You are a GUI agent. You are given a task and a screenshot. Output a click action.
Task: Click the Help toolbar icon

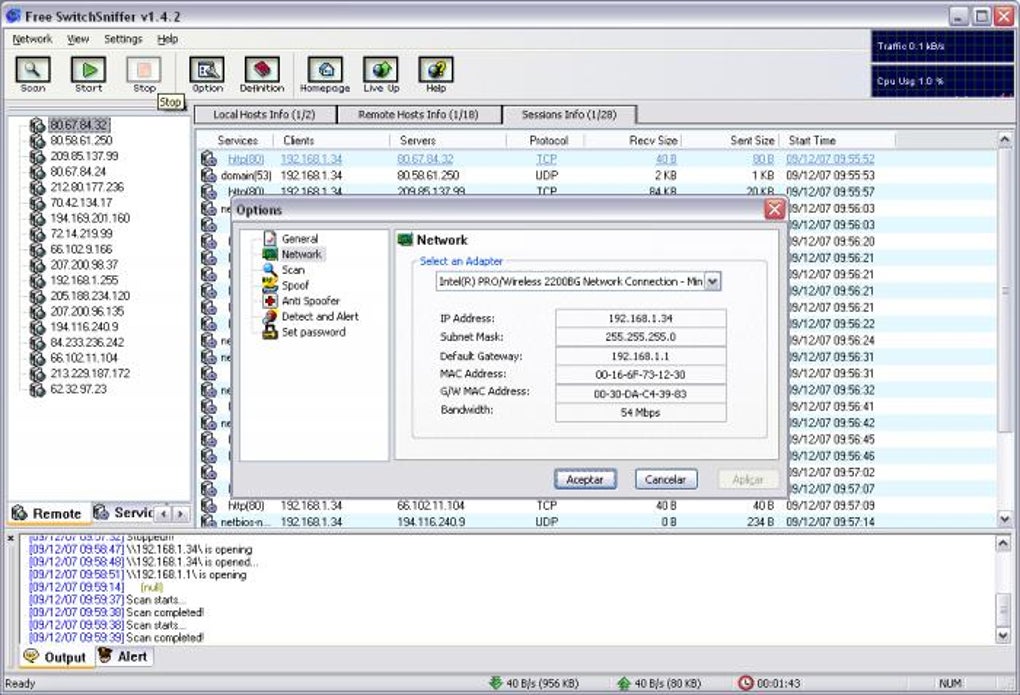[x=436, y=75]
